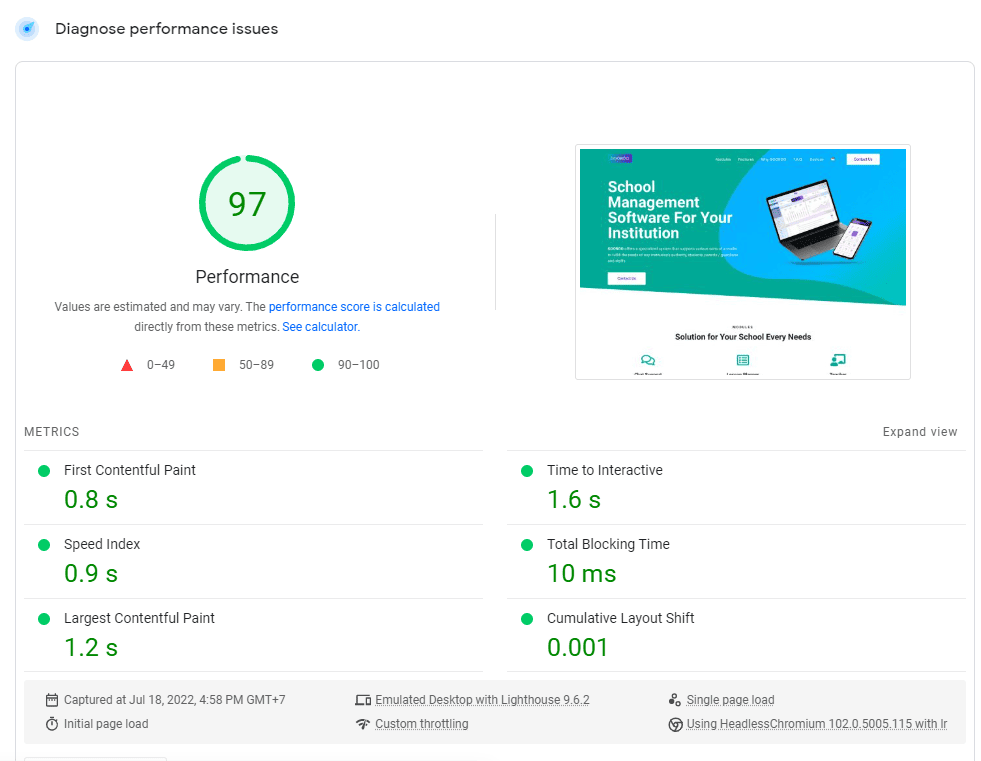Expand the metrics view
981x761 pixels.
click(x=919, y=432)
